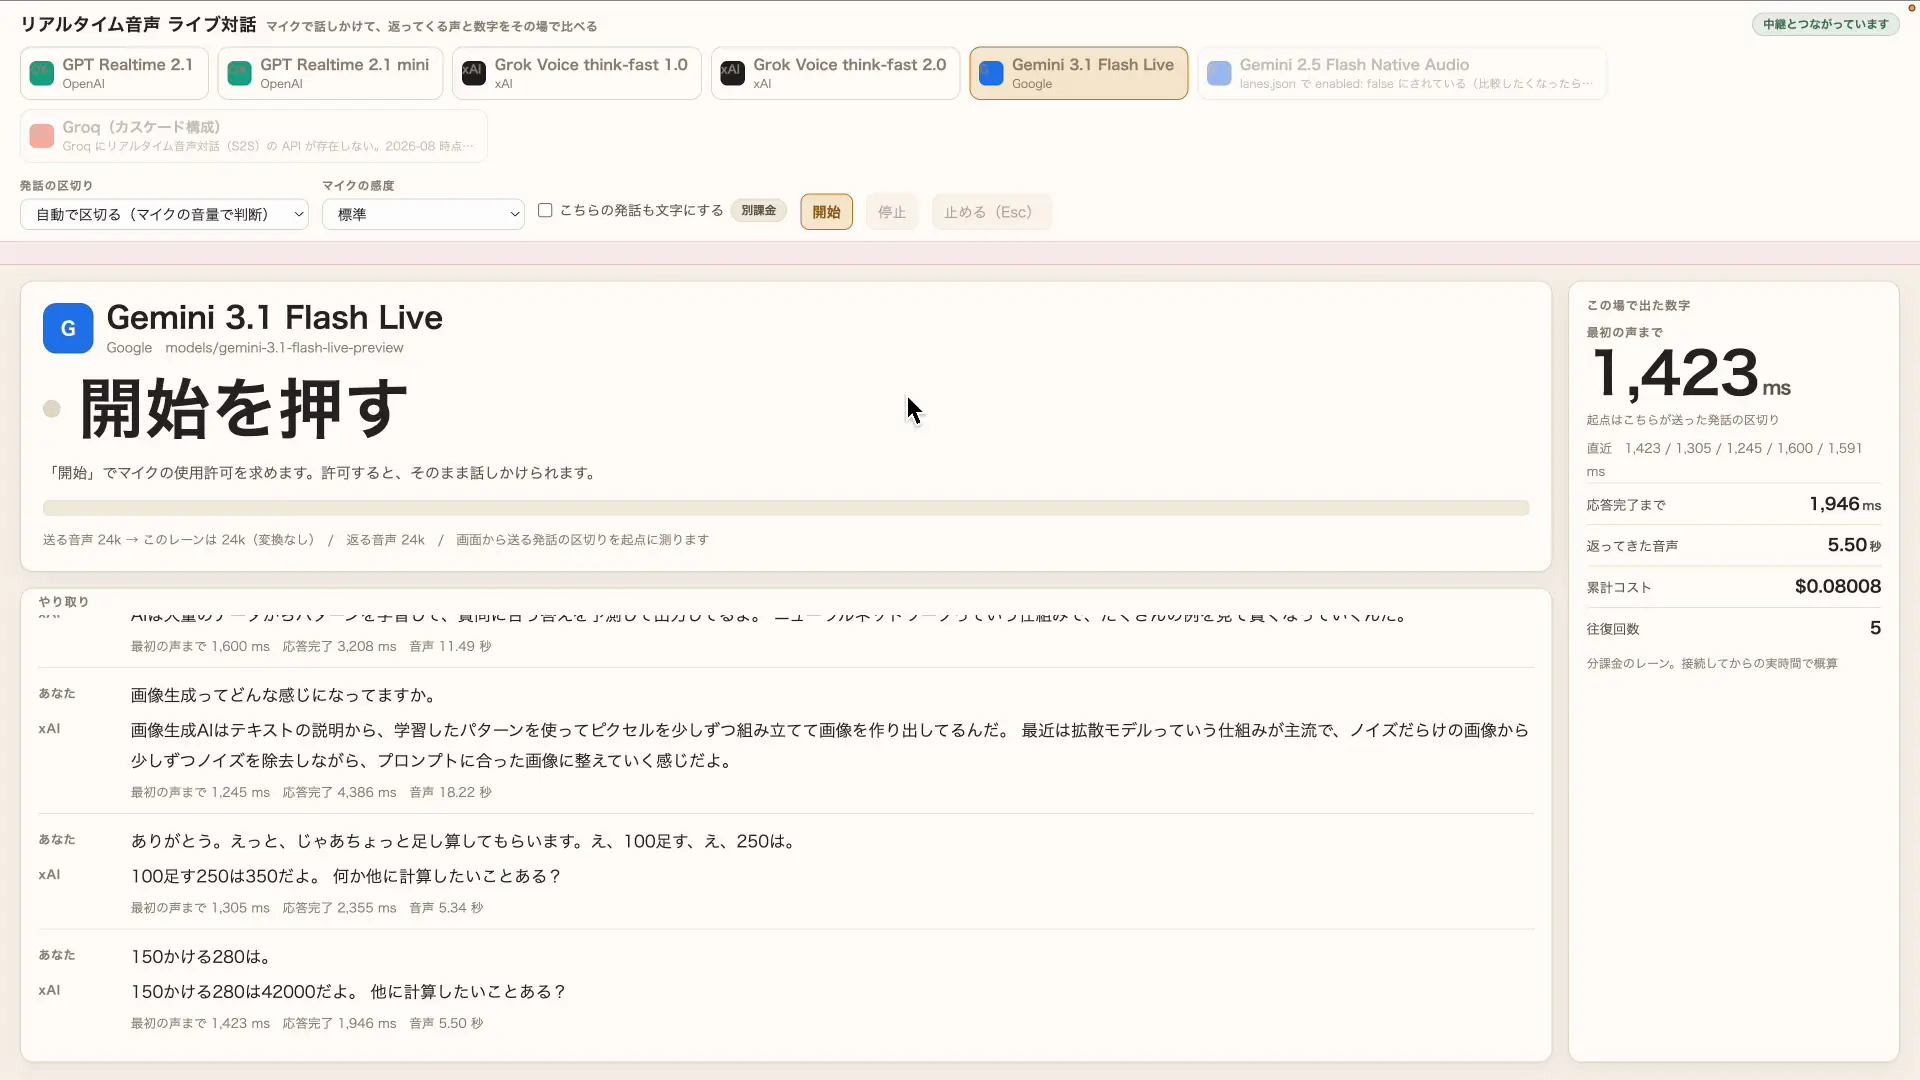Click the 最初の声まで 1,305 ms stats line
1920x1080 pixels.
(x=307, y=908)
